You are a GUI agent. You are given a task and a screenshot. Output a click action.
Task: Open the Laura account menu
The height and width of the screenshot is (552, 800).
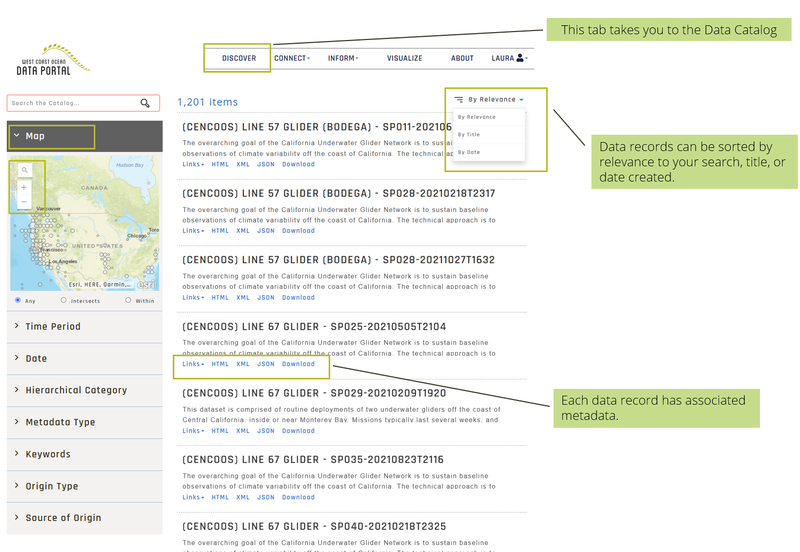pos(509,58)
